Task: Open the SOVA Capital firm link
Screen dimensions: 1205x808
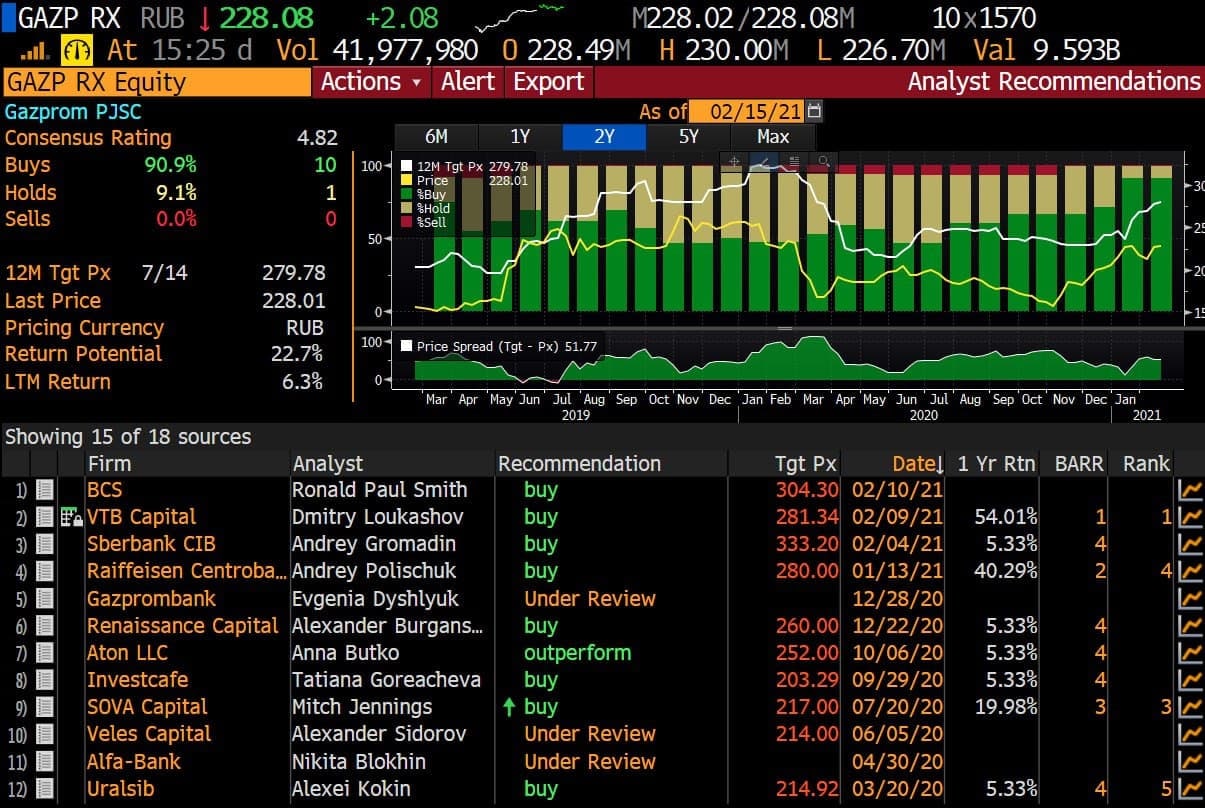Action: (147, 707)
